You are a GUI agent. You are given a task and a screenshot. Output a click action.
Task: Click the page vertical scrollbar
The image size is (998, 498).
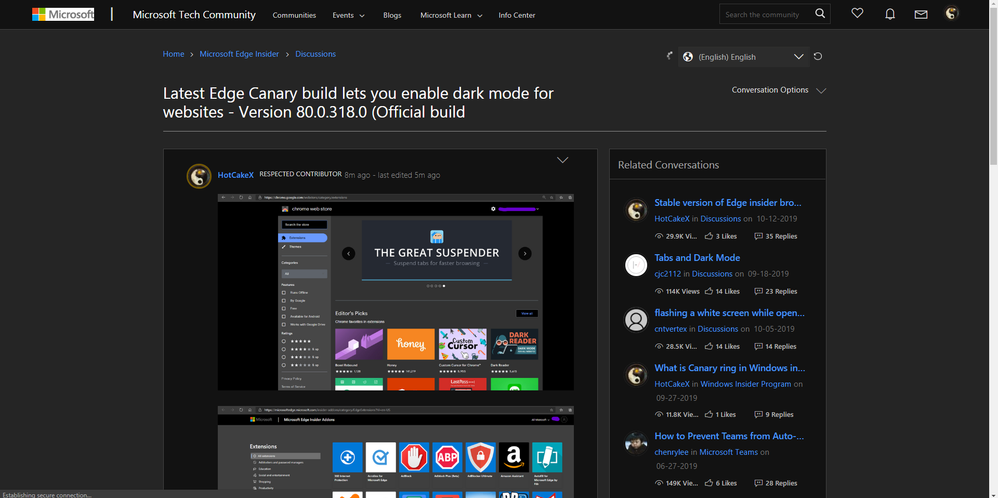click(993, 249)
